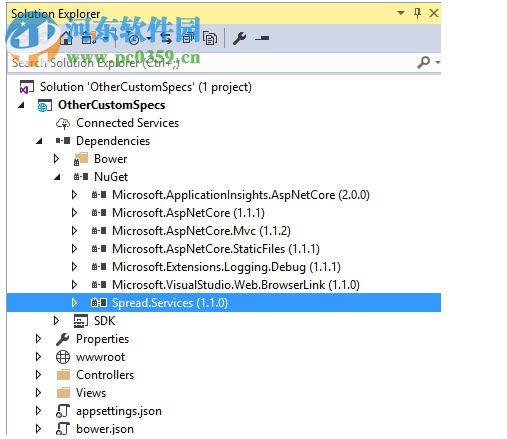Collapse all items using the toolbar icon
The image size is (507, 439).
(189, 39)
